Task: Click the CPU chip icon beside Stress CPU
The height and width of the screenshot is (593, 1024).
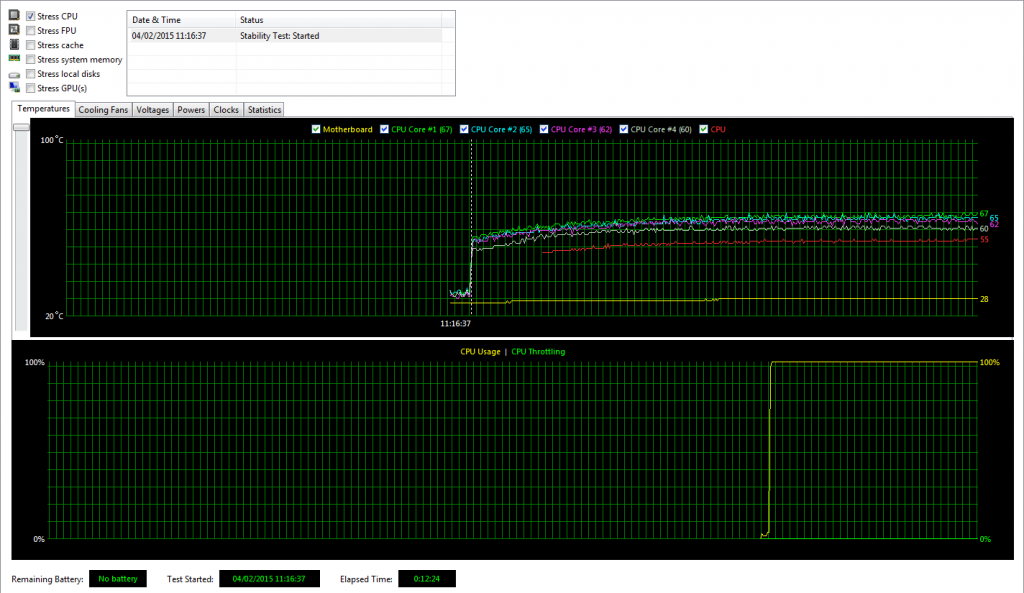Action: (x=14, y=15)
